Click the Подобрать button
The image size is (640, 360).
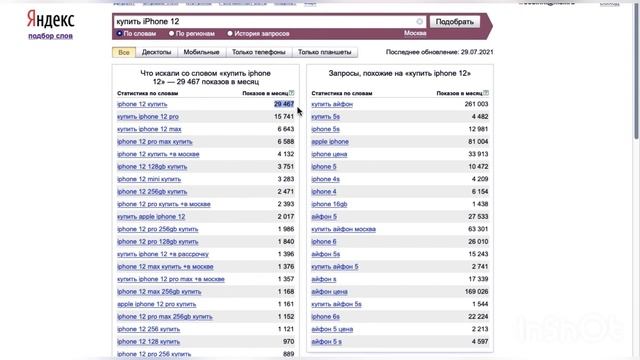point(455,22)
